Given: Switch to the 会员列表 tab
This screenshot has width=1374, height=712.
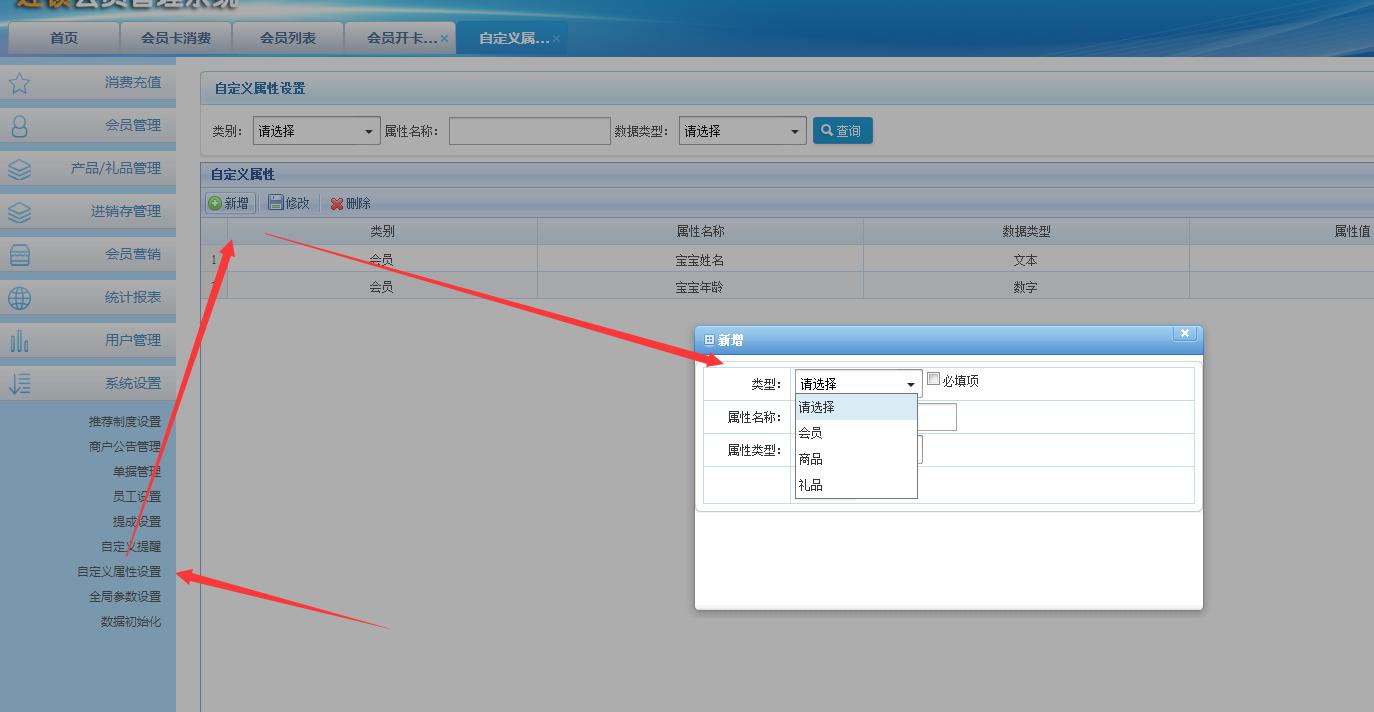Looking at the screenshot, I should click(288, 38).
